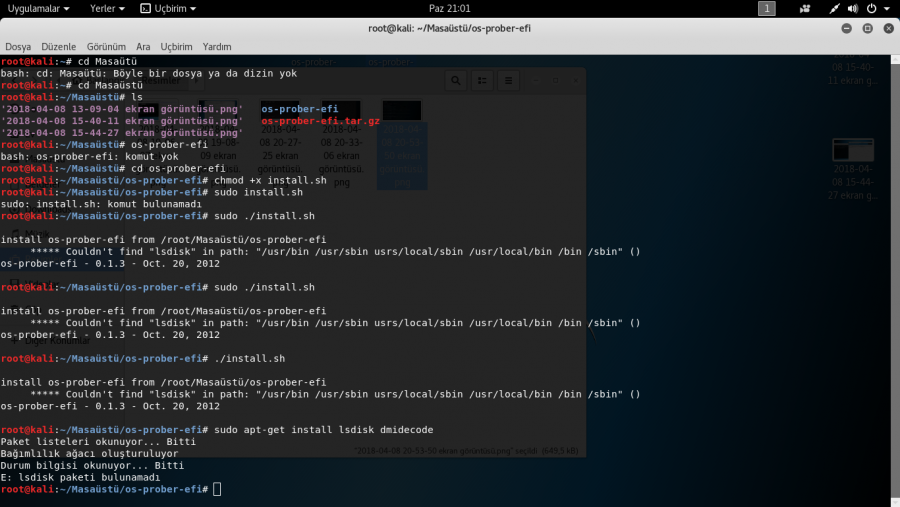Click the volume speaker icon
Viewport: 900px width, 507px height.
pos(853,9)
